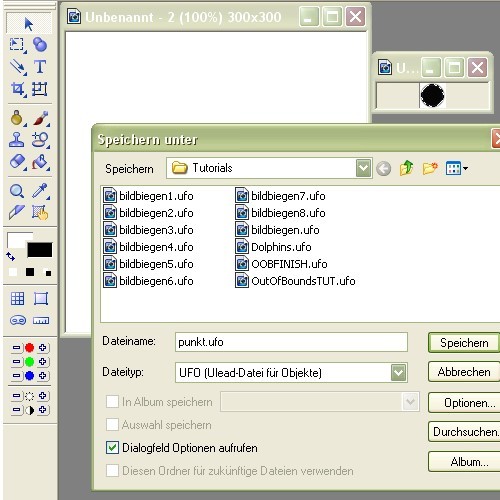This screenshot has height=500, width=500.
Task: Decrease the blue color channel
Action: pos(16,376)
